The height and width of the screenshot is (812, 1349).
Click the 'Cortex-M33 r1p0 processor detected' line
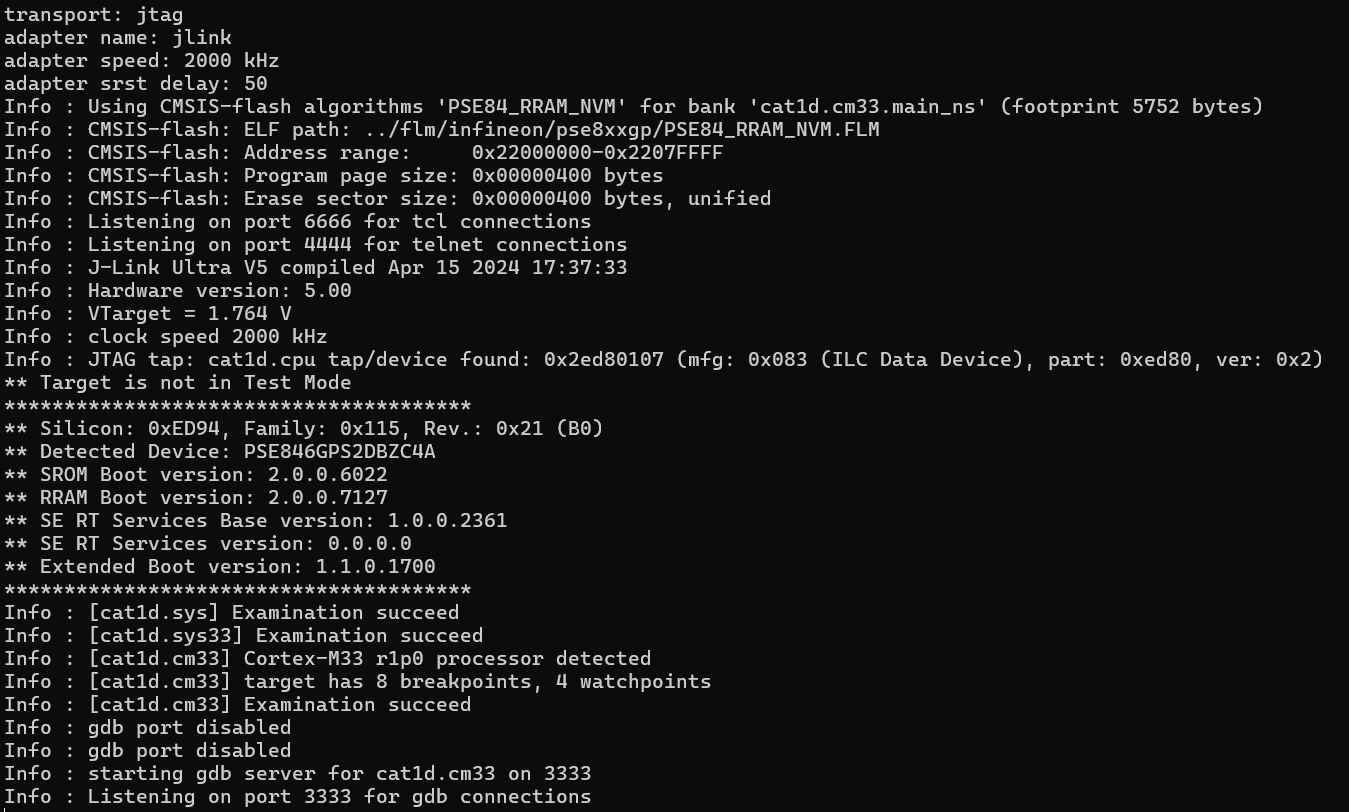pos(327,659)
